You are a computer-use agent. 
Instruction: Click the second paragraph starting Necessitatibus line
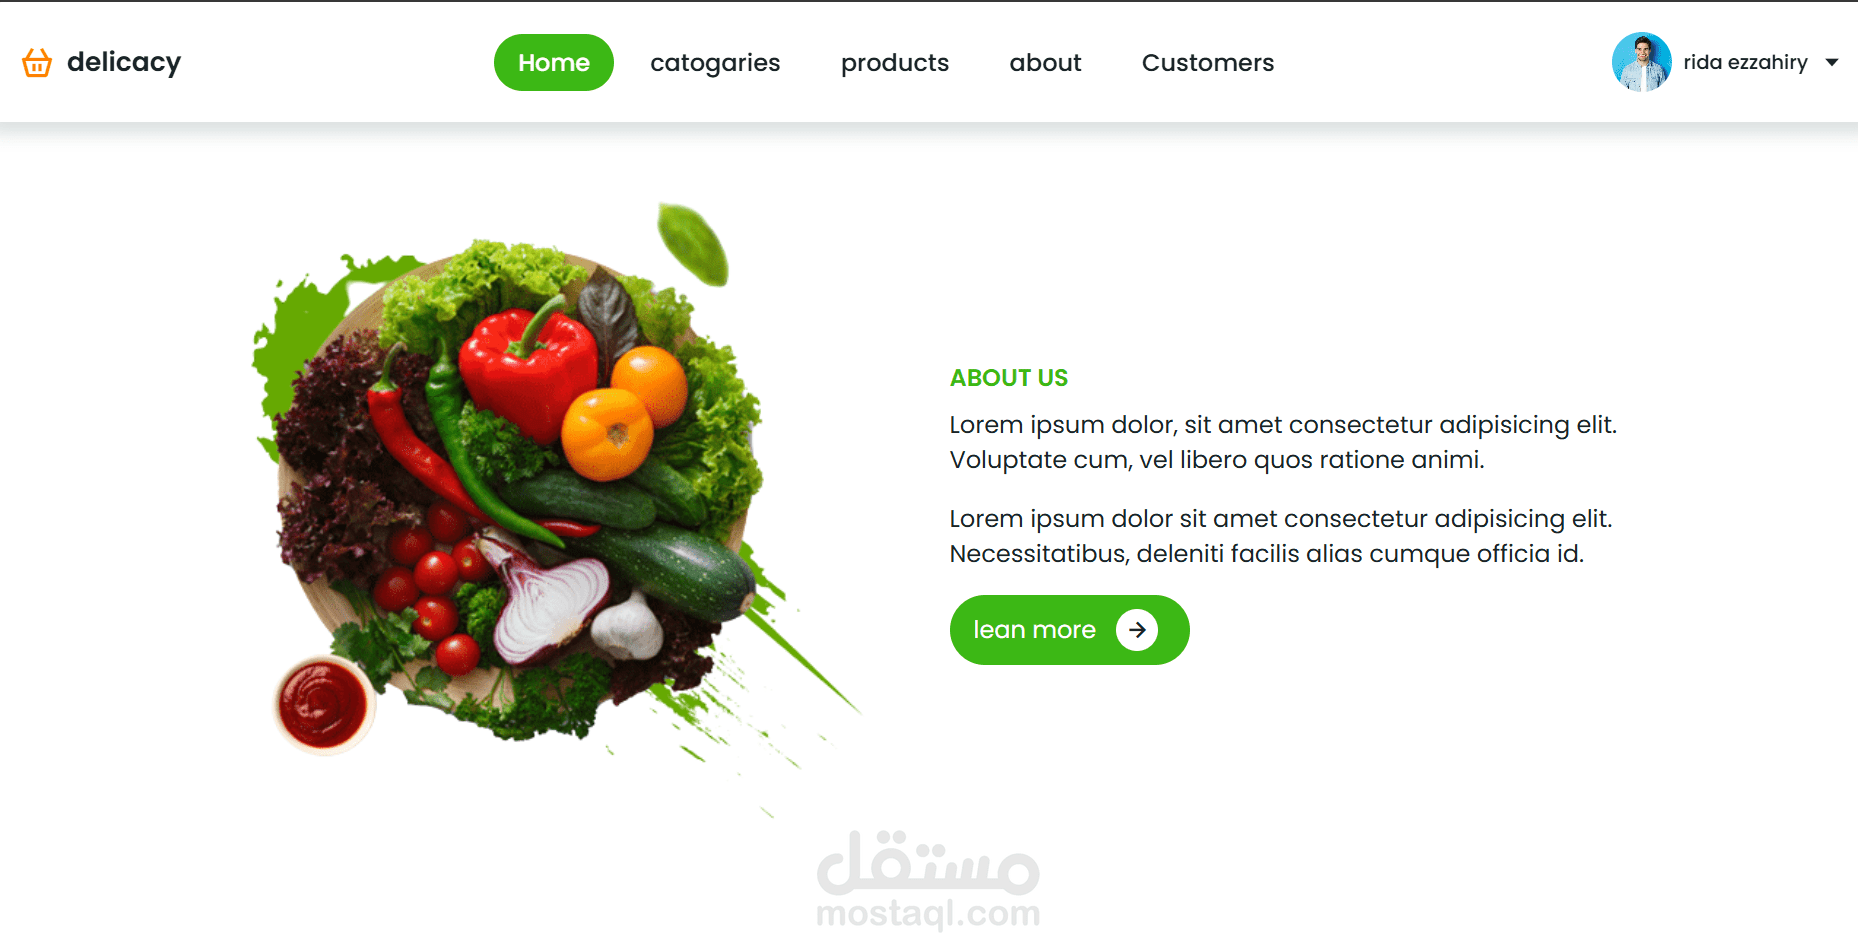click(x=1267, y=554)
